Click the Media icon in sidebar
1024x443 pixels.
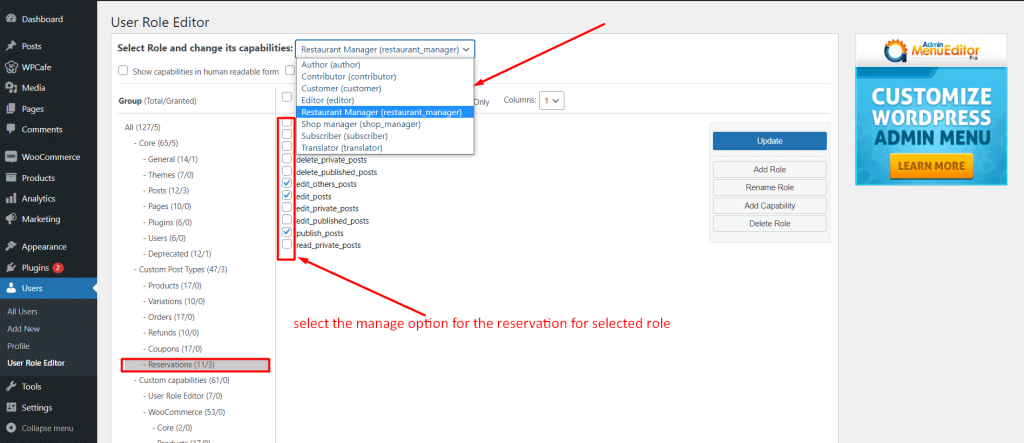point(10,88)
